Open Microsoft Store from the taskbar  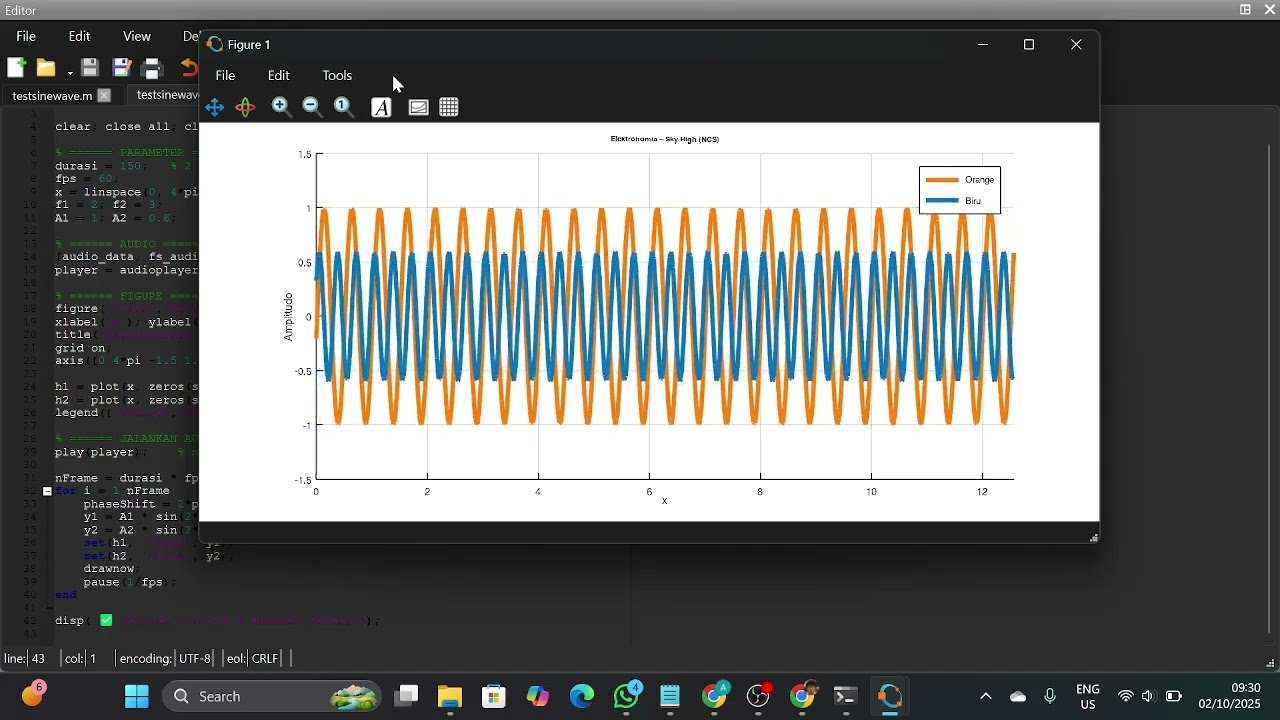point(494,697)
